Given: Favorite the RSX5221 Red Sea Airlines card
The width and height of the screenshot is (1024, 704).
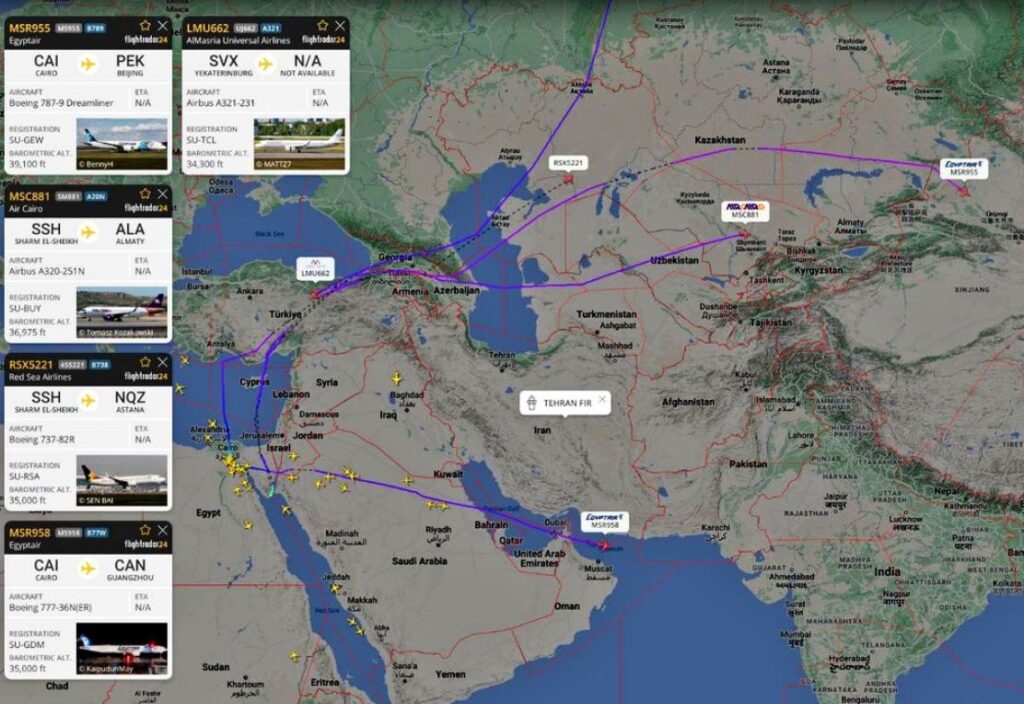Looking at the screenshot, I should pos(145,362).
